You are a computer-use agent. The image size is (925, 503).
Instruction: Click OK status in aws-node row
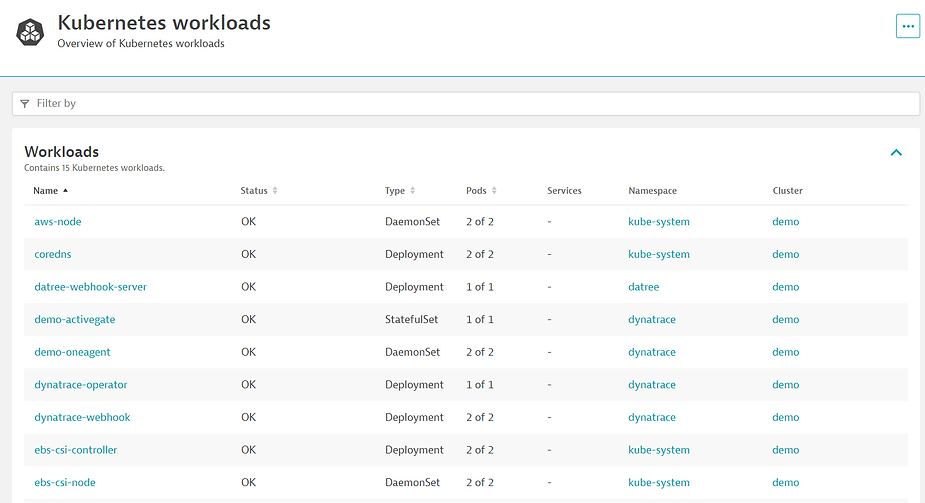pyautogui.click(x=248, y=222)
